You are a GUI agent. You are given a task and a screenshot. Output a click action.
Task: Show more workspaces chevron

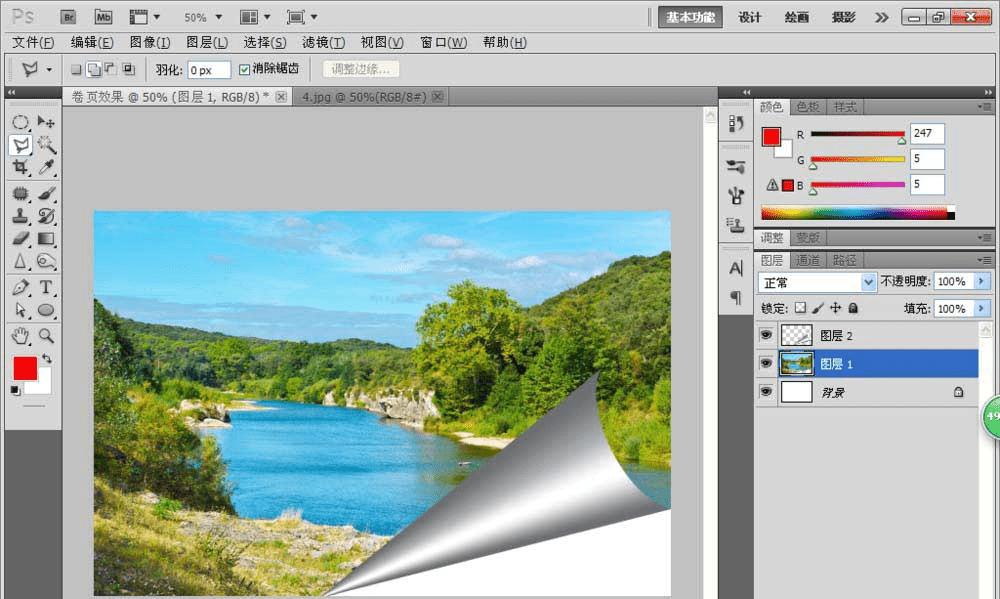coord(881,17)
